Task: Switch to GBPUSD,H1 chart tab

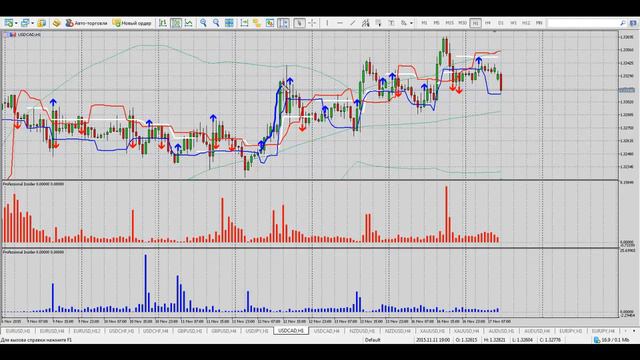Action: point(190,331)
